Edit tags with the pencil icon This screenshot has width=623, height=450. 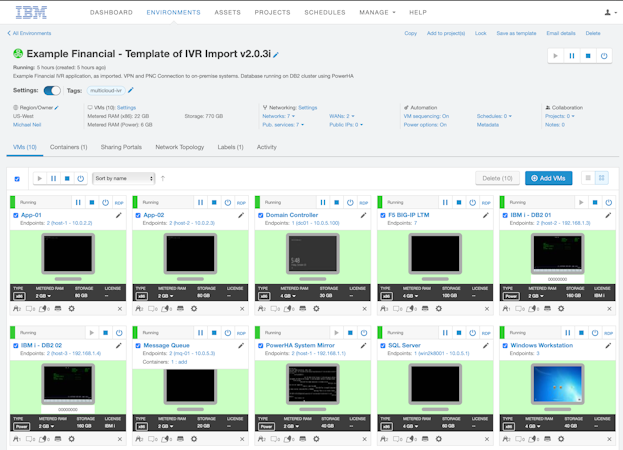point(131,90)
